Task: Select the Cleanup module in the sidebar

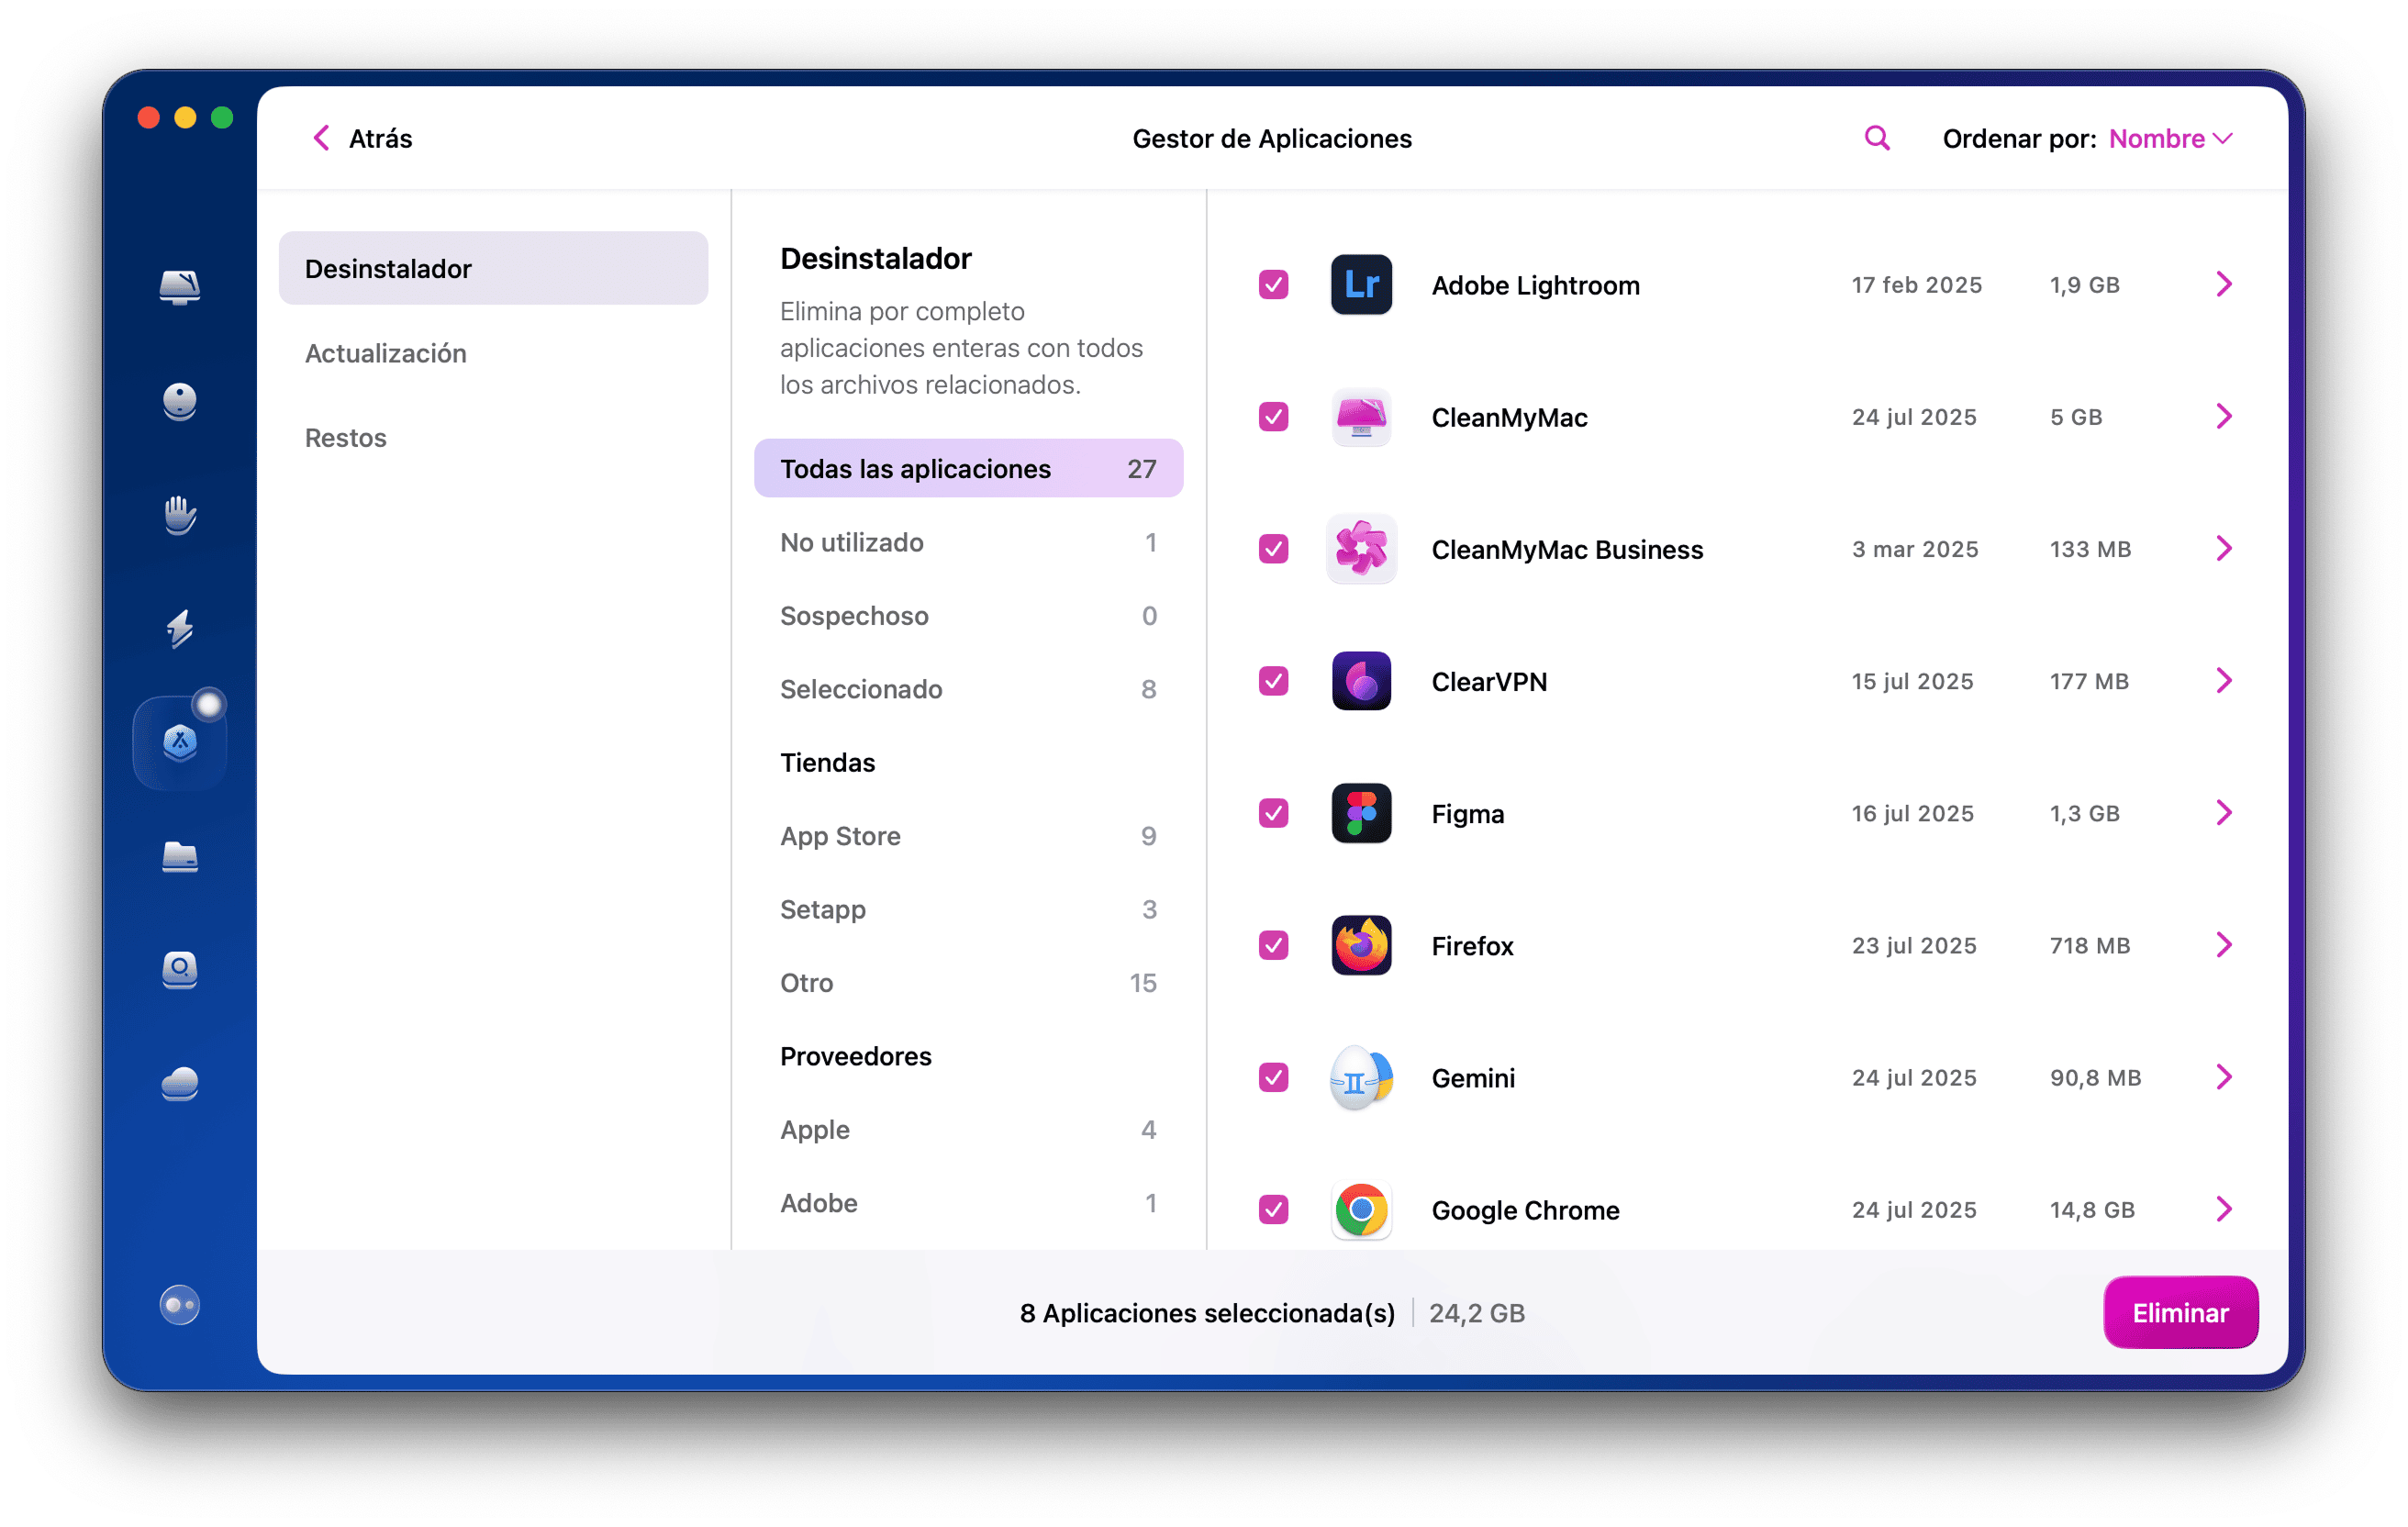Action: [x=180, y=402]
